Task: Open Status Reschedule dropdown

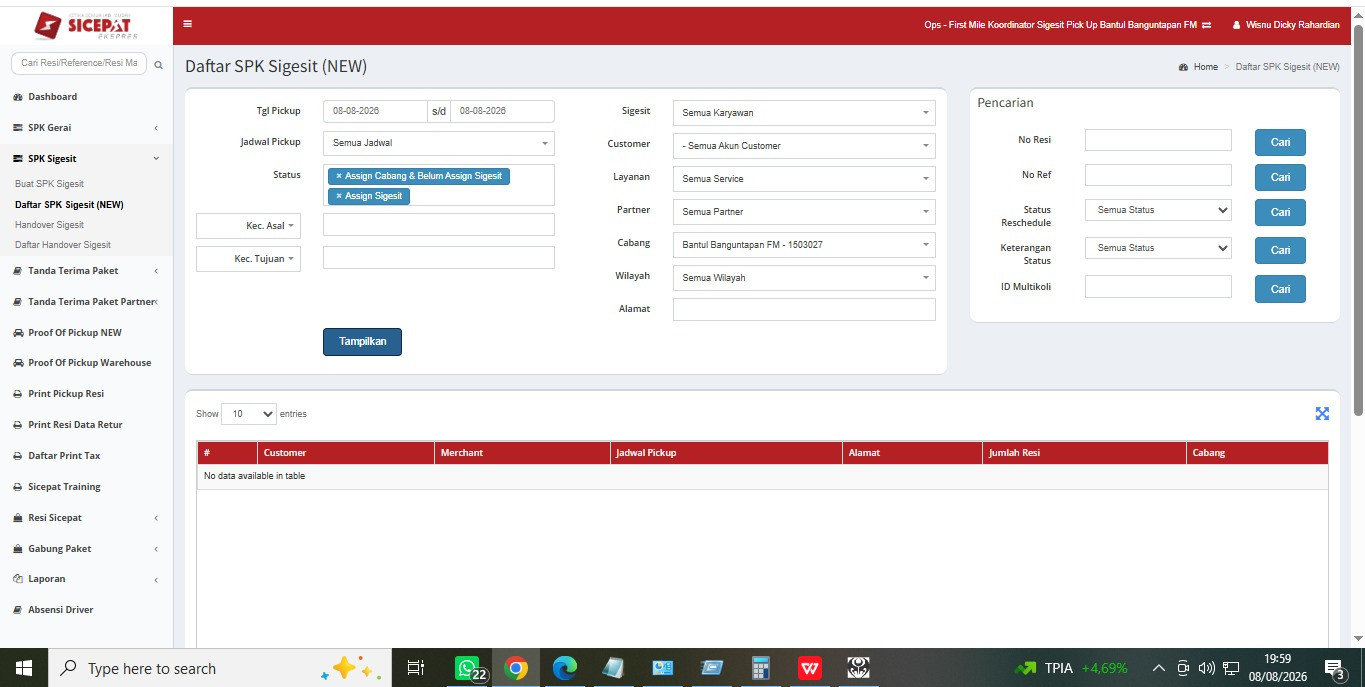Action: [x=1158, y=210]
